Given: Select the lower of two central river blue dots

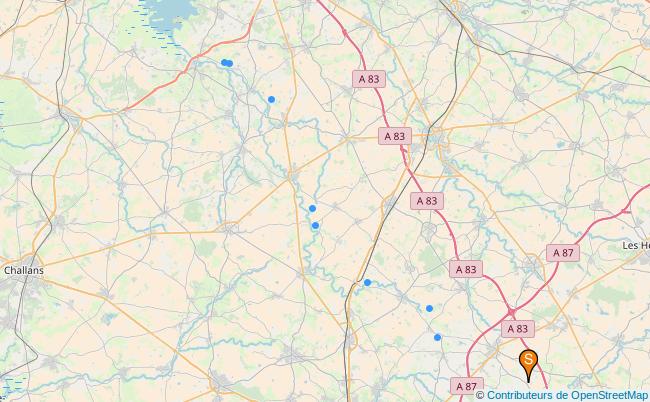Looking at the screenshot, I should coord(315,225).
